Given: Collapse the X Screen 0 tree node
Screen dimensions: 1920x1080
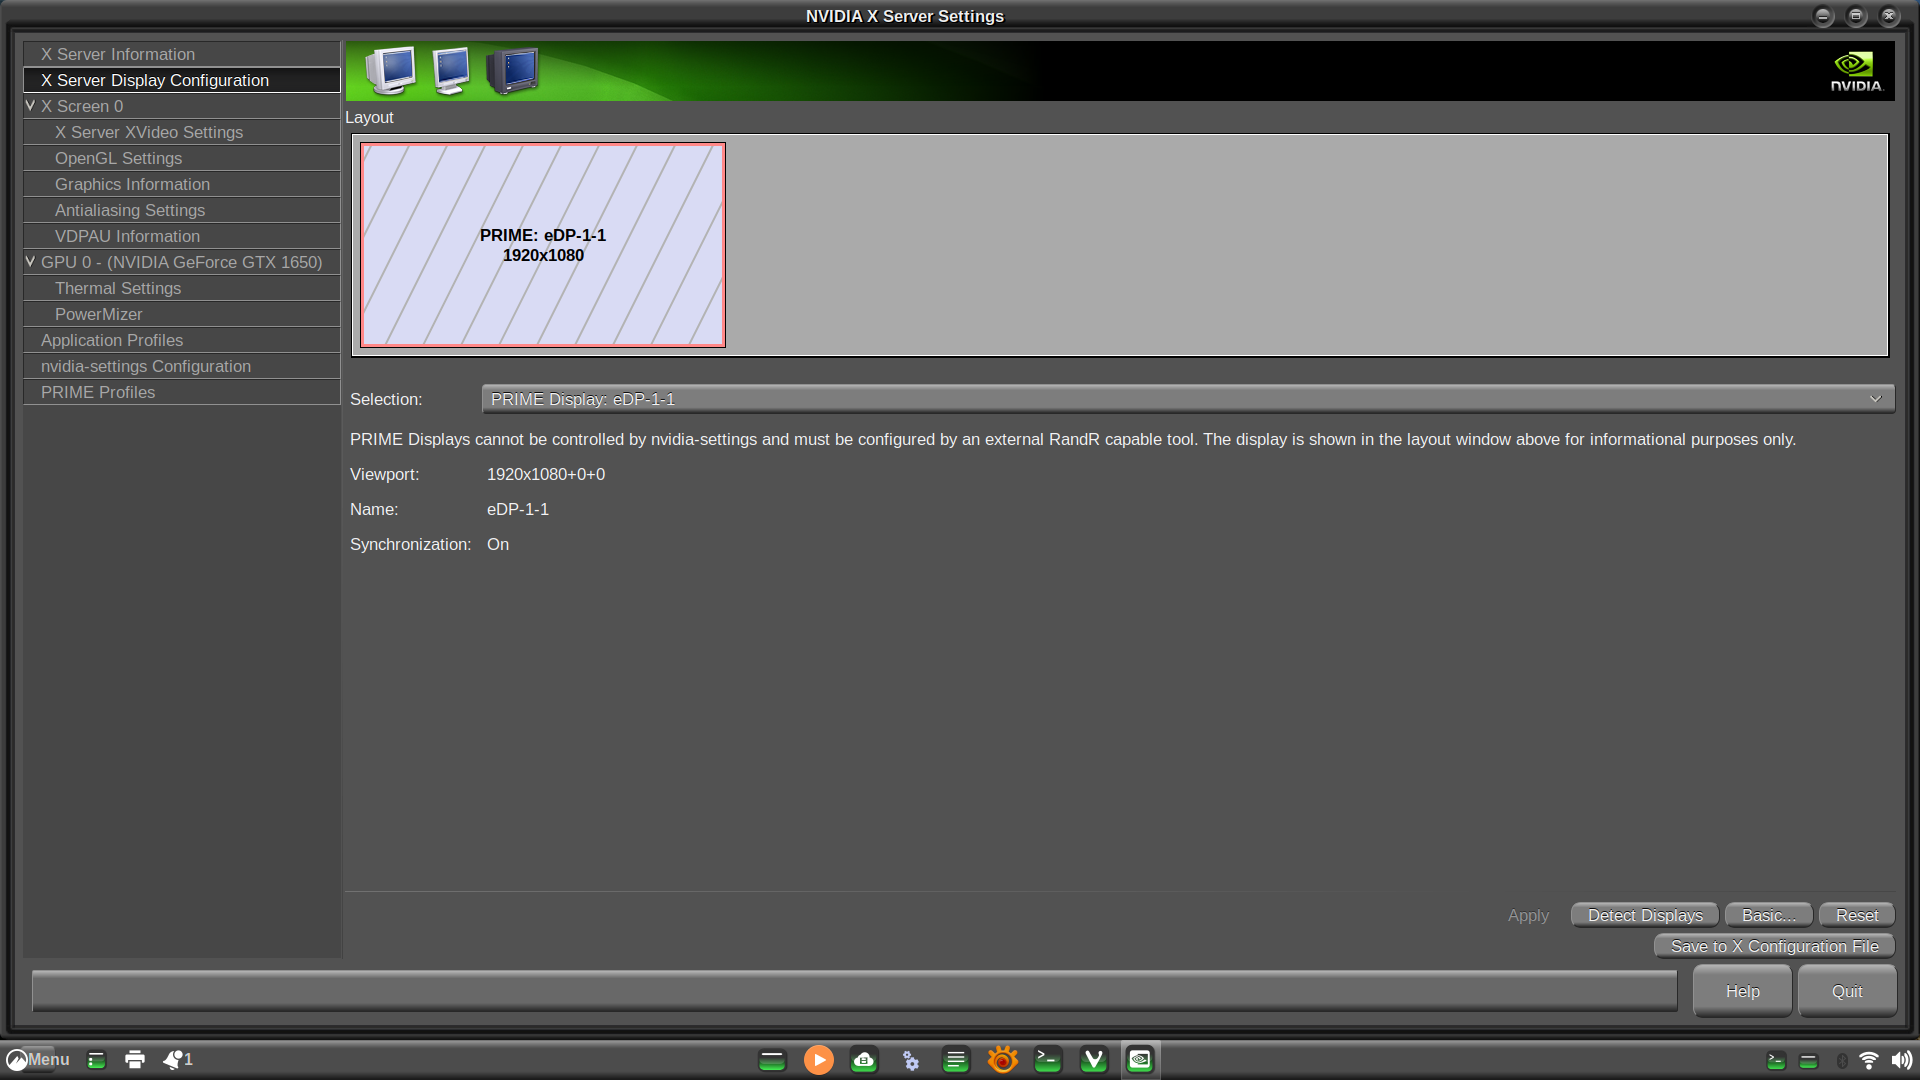Looking at the screenshot, I should click(x=30, y=105).
